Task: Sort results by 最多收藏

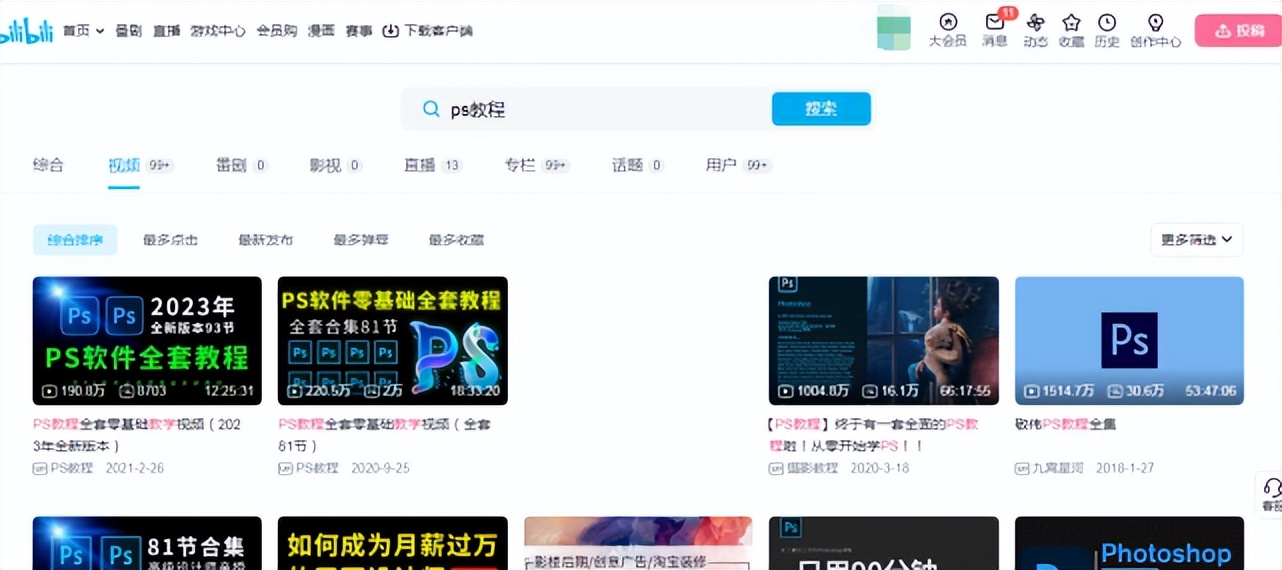Action: tap(456, 240)
